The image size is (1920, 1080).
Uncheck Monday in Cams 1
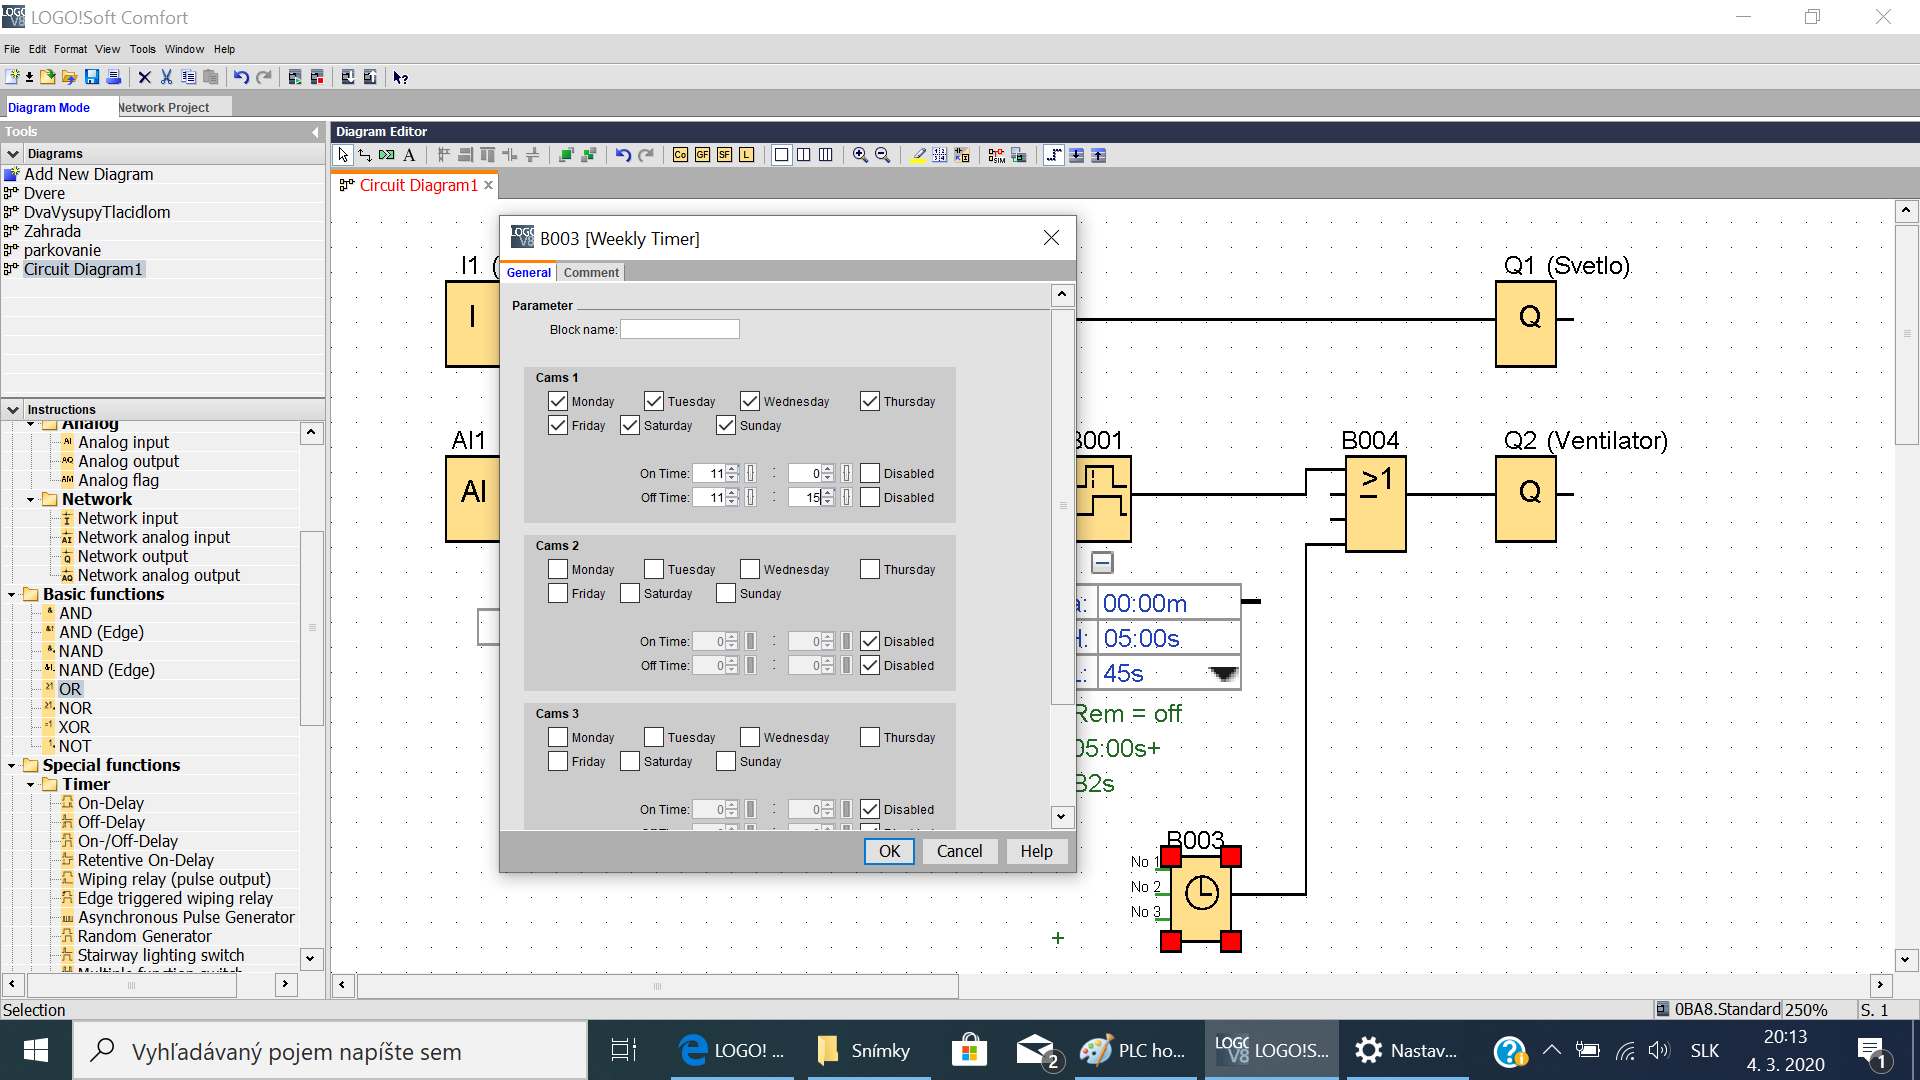[x=558, y=401]
